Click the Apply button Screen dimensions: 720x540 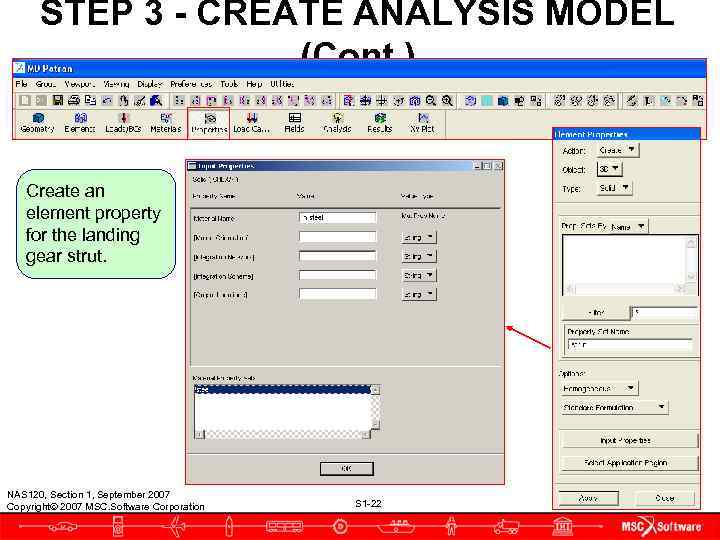click(588, 498)
